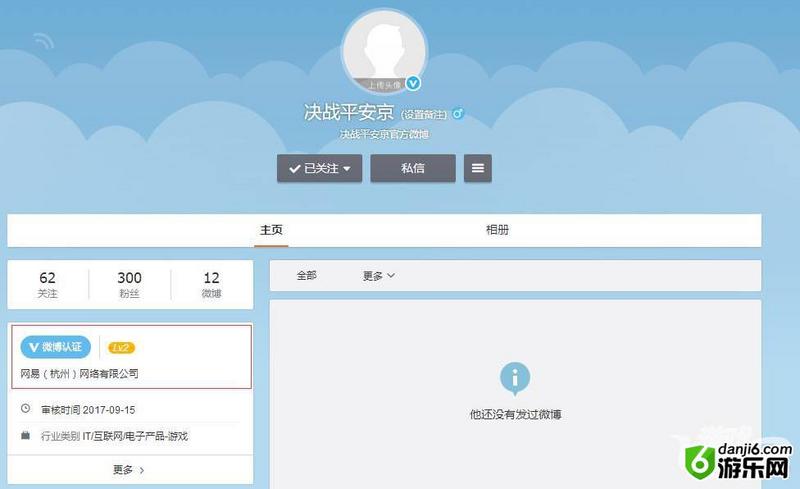View the 300 粉丝 followers count
This screenshot has width=800, height=489.
point(130,284)
